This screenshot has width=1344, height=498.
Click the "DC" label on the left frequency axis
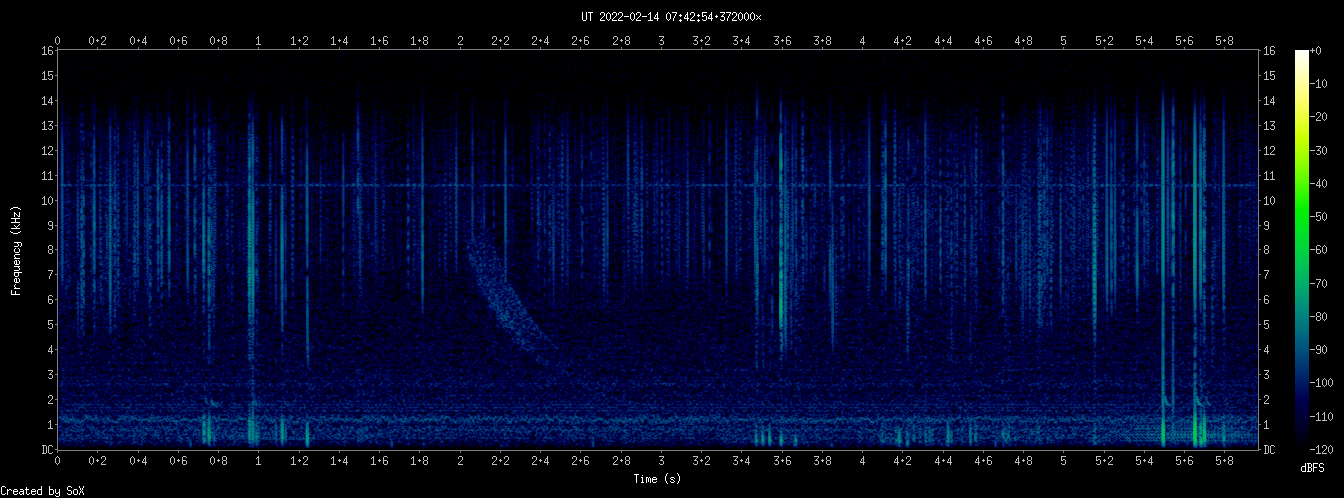point(47,449)
